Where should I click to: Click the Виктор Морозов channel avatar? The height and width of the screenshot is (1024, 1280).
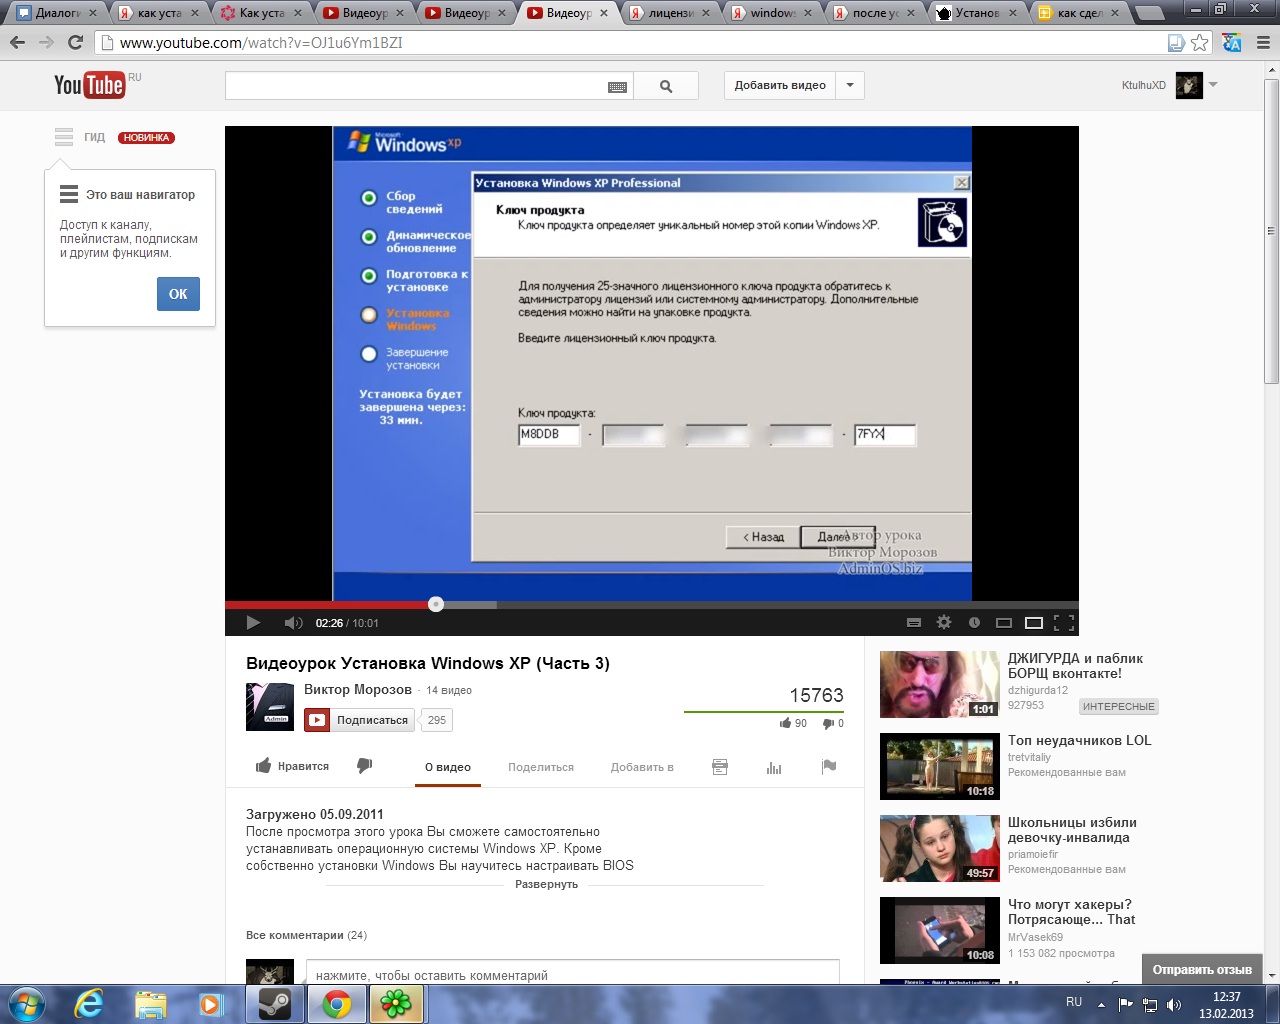click(270, 707)
